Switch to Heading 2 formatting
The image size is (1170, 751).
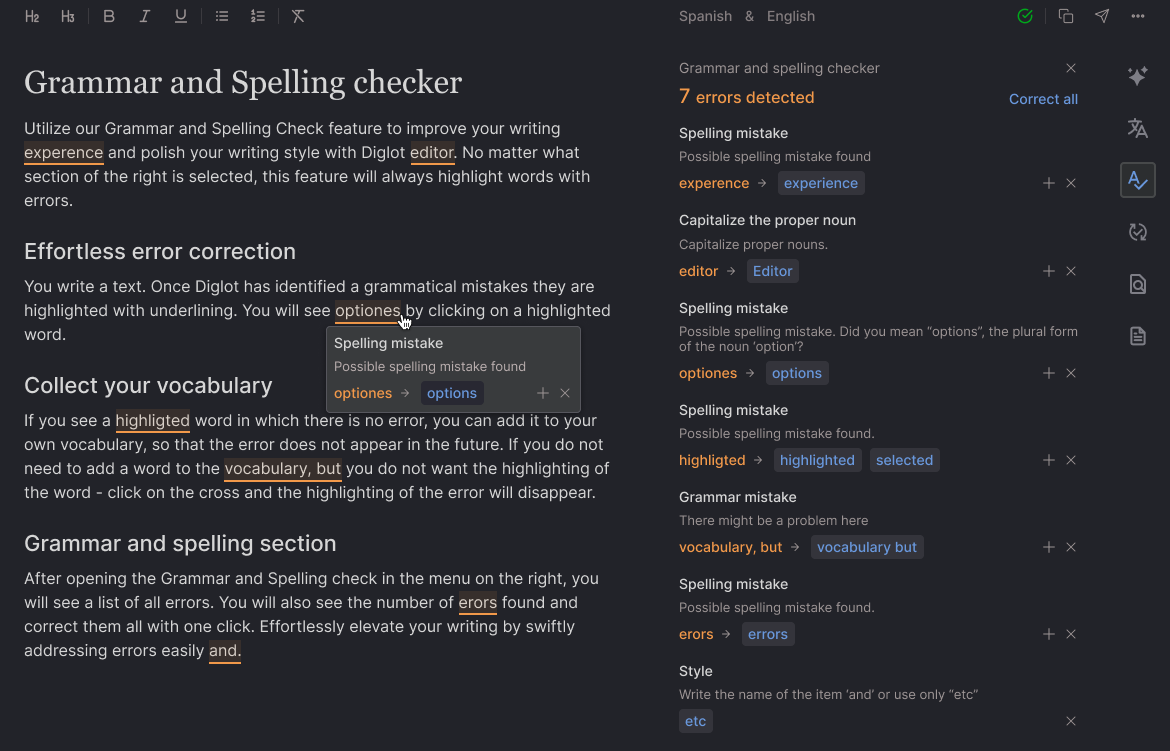pyautogui.click(x=31, y=16)
